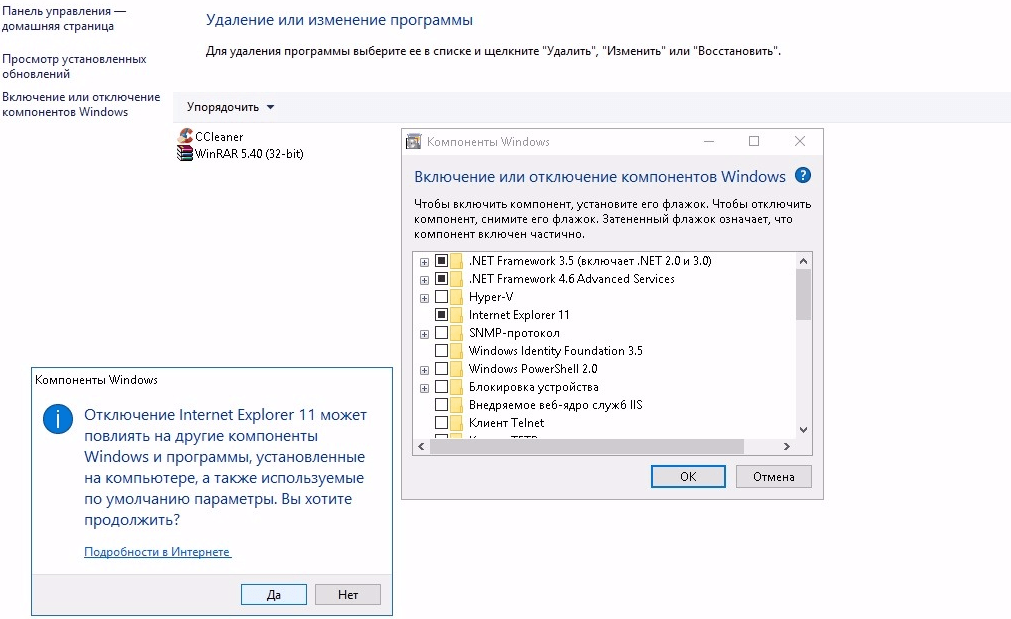Click the horizontal scrollbar thumb in components list
Viewport: 1011px width, 619px height.
587,446
